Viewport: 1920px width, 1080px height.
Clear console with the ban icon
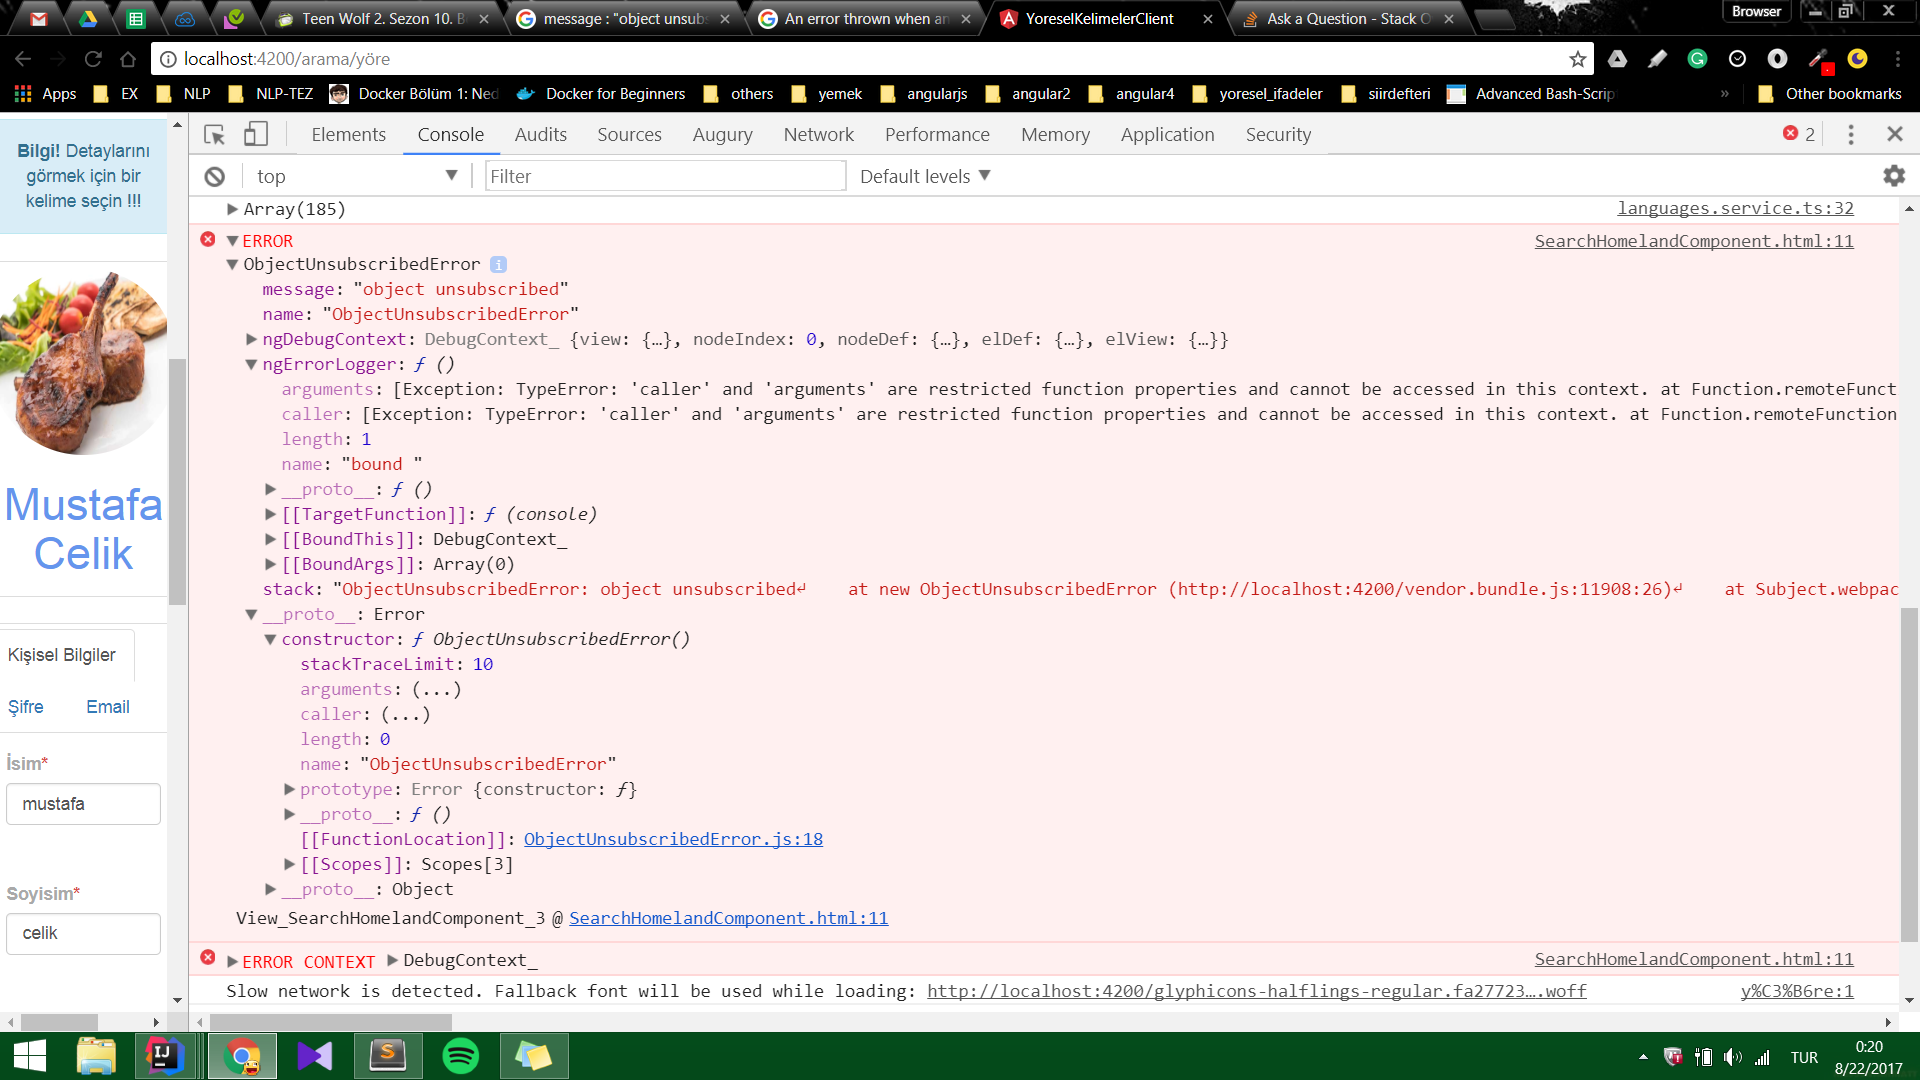pos(214,177)
